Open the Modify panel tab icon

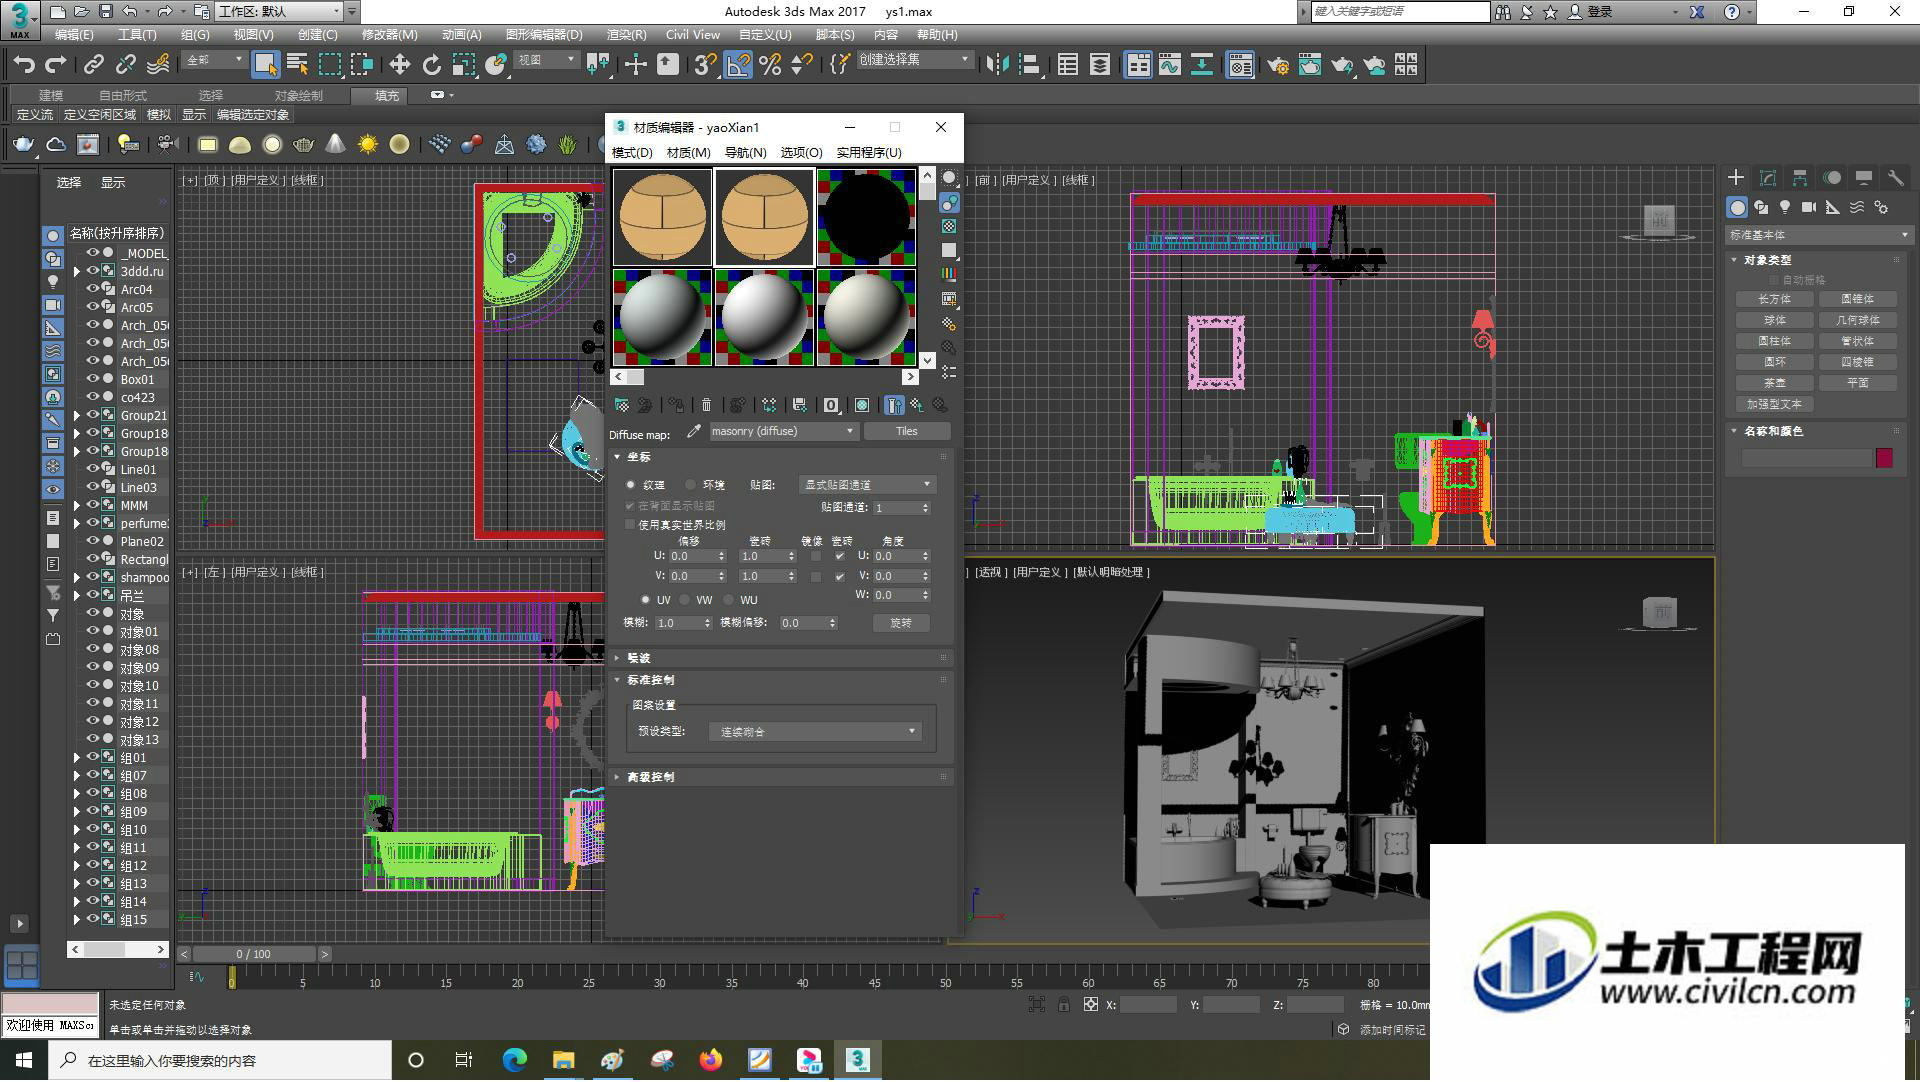click(1768, 178)
